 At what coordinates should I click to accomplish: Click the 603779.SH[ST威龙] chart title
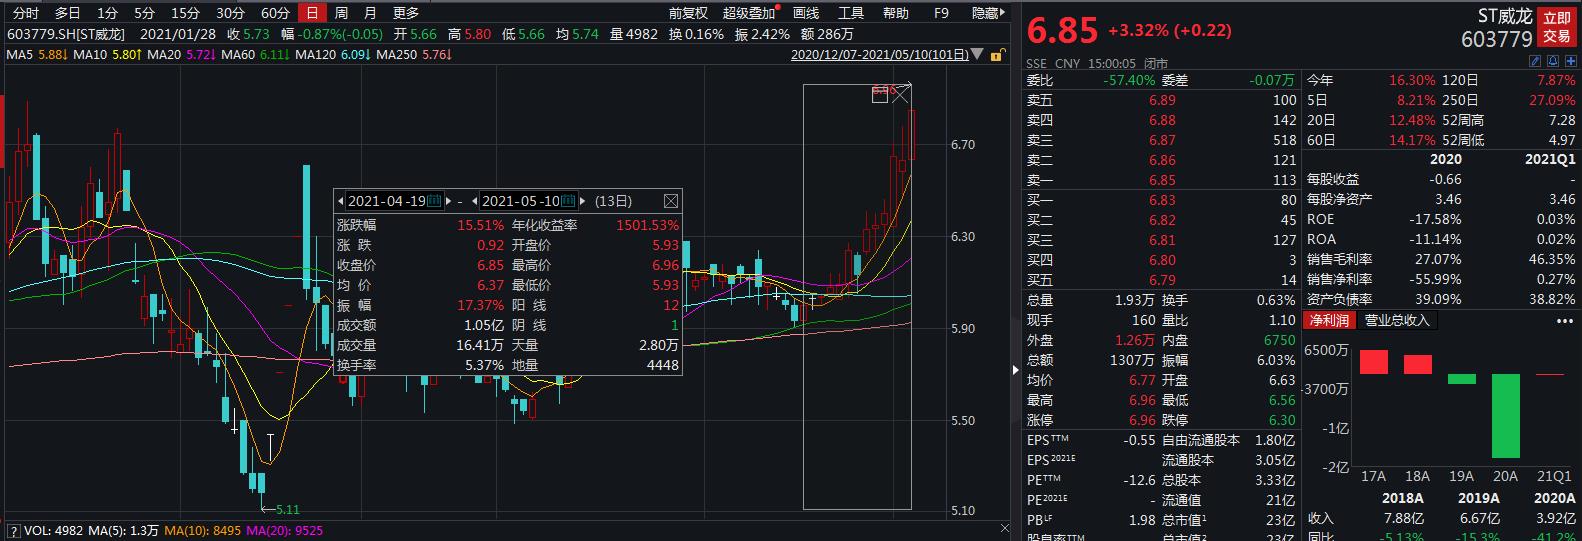68,33
